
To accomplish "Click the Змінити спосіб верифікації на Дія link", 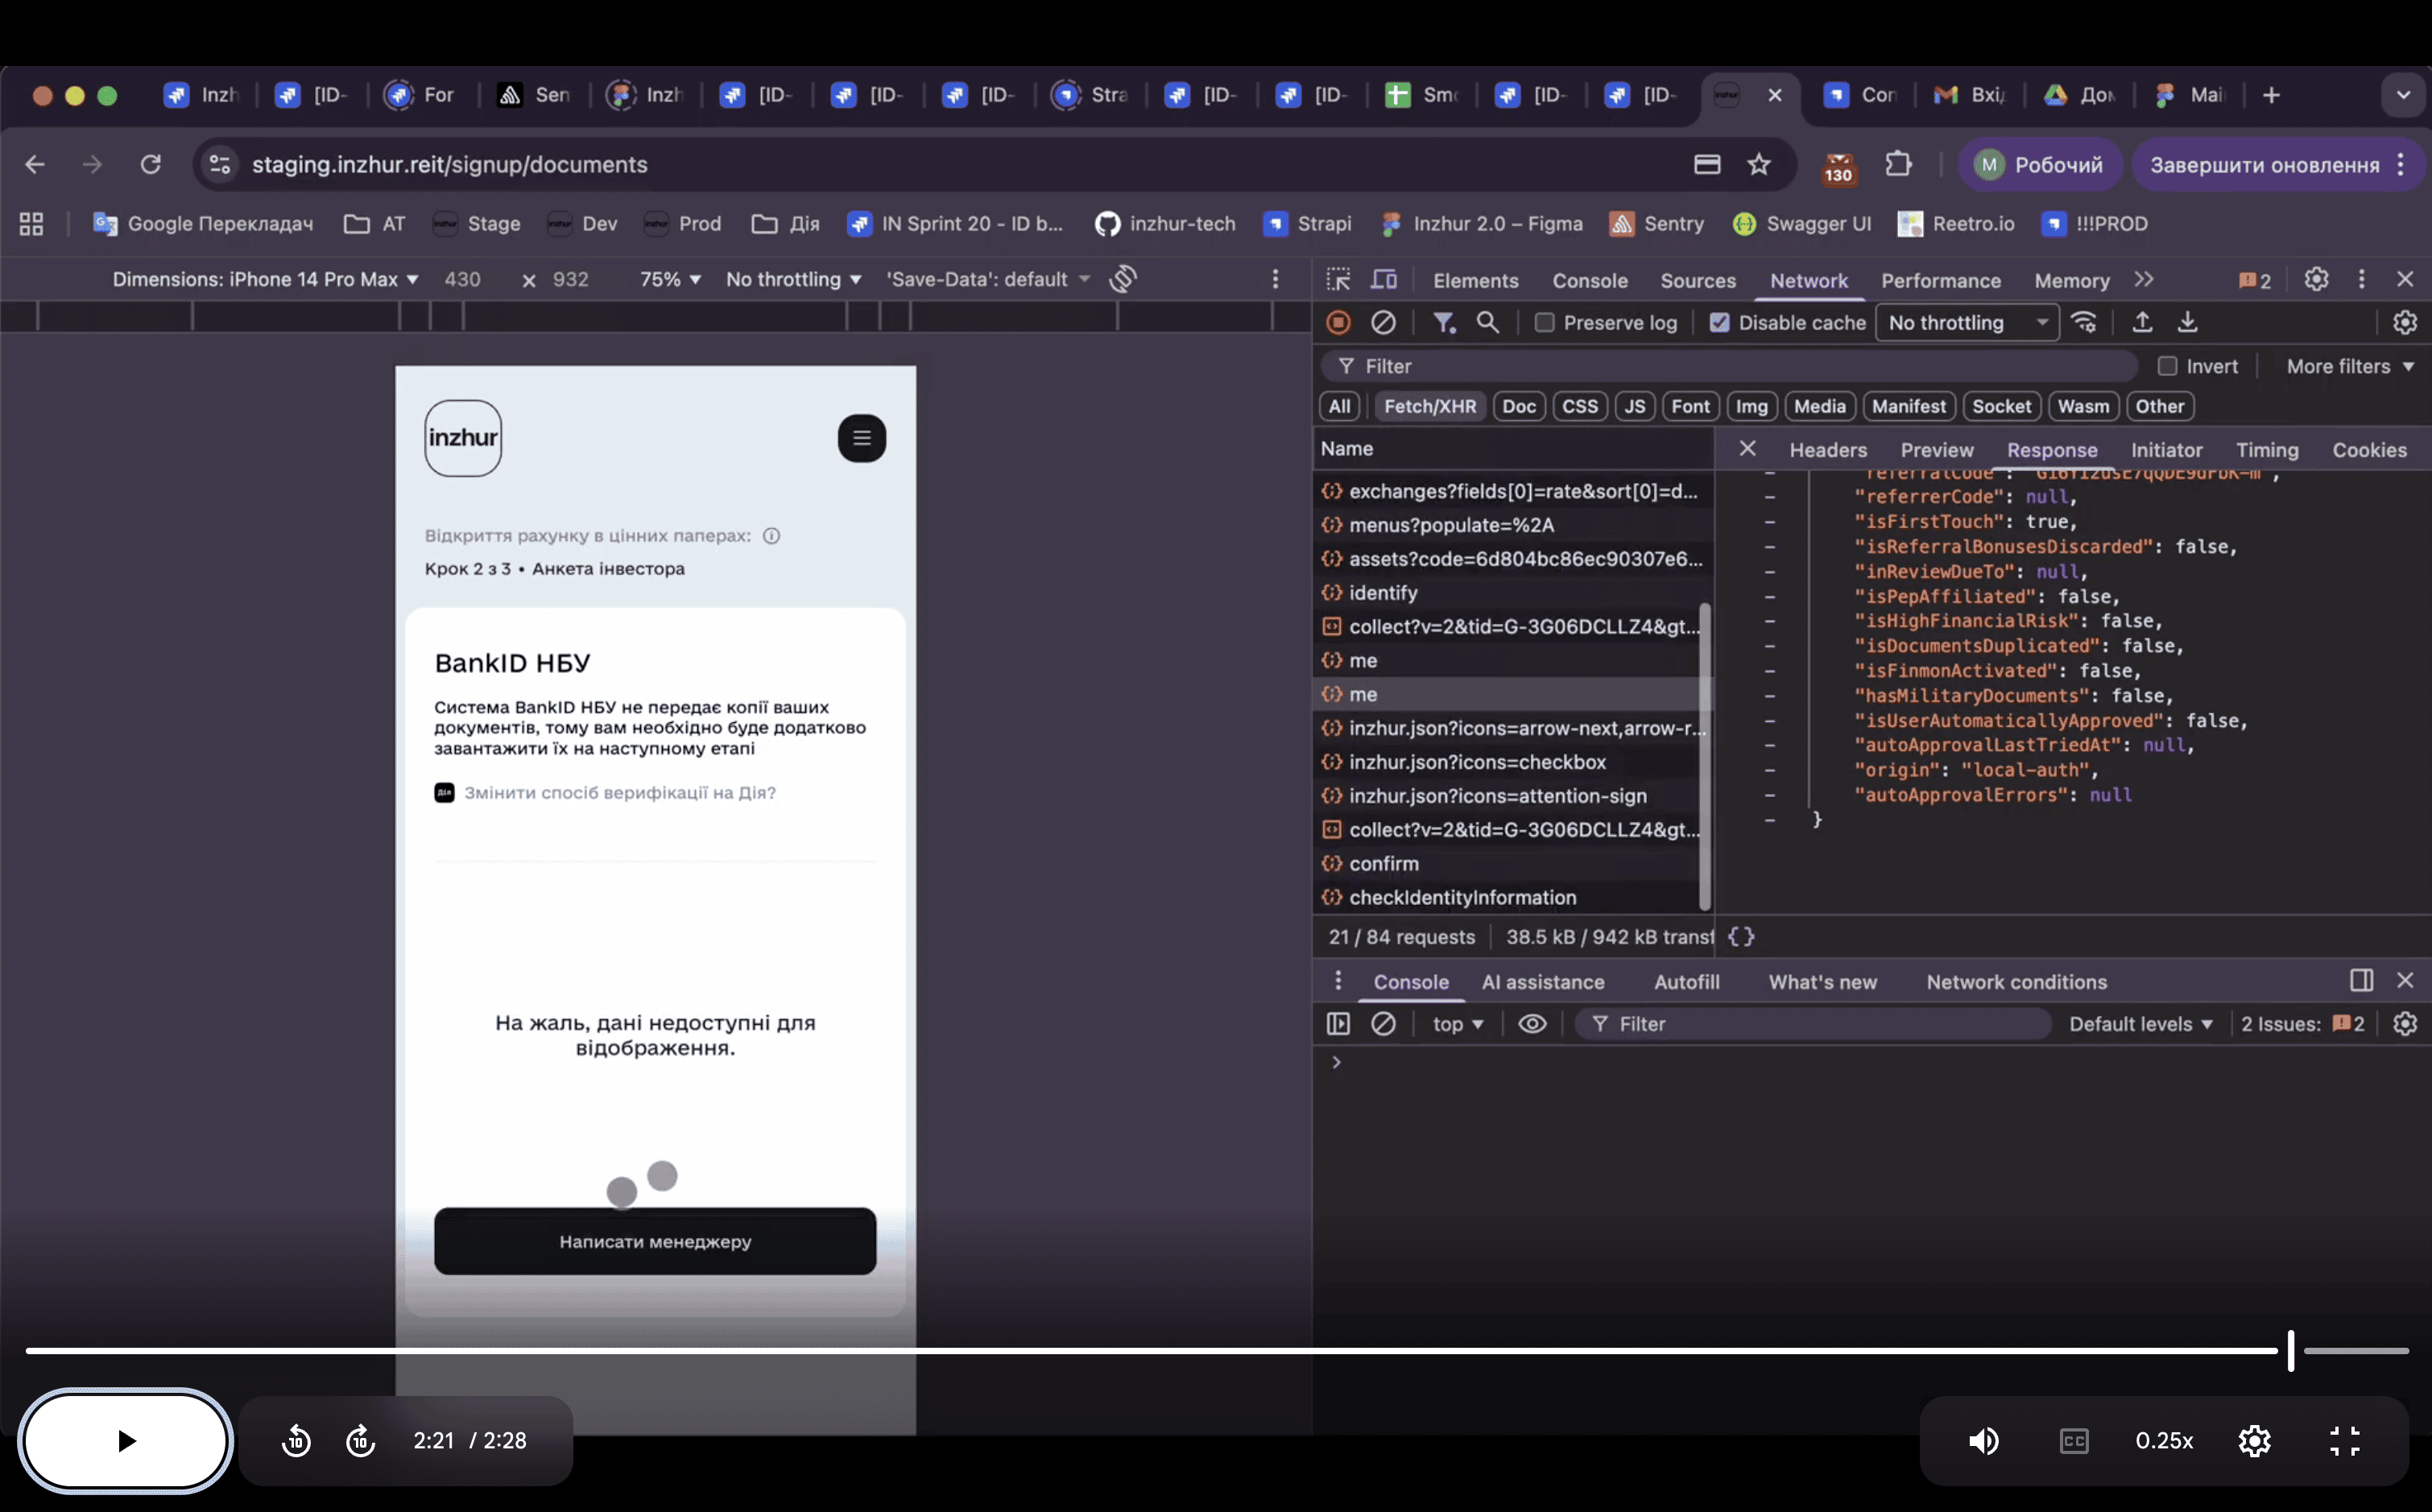I will [x=619, y=793].
